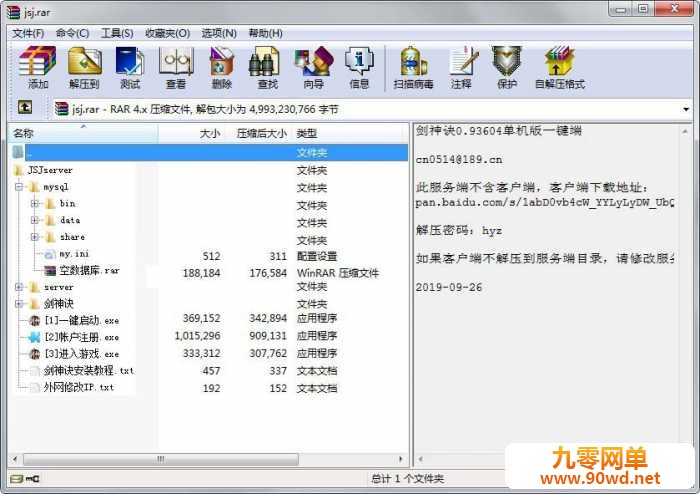Open the Comment (注释) tool
Viewport: 700px width, 494px height.
(x=461, y=68)
